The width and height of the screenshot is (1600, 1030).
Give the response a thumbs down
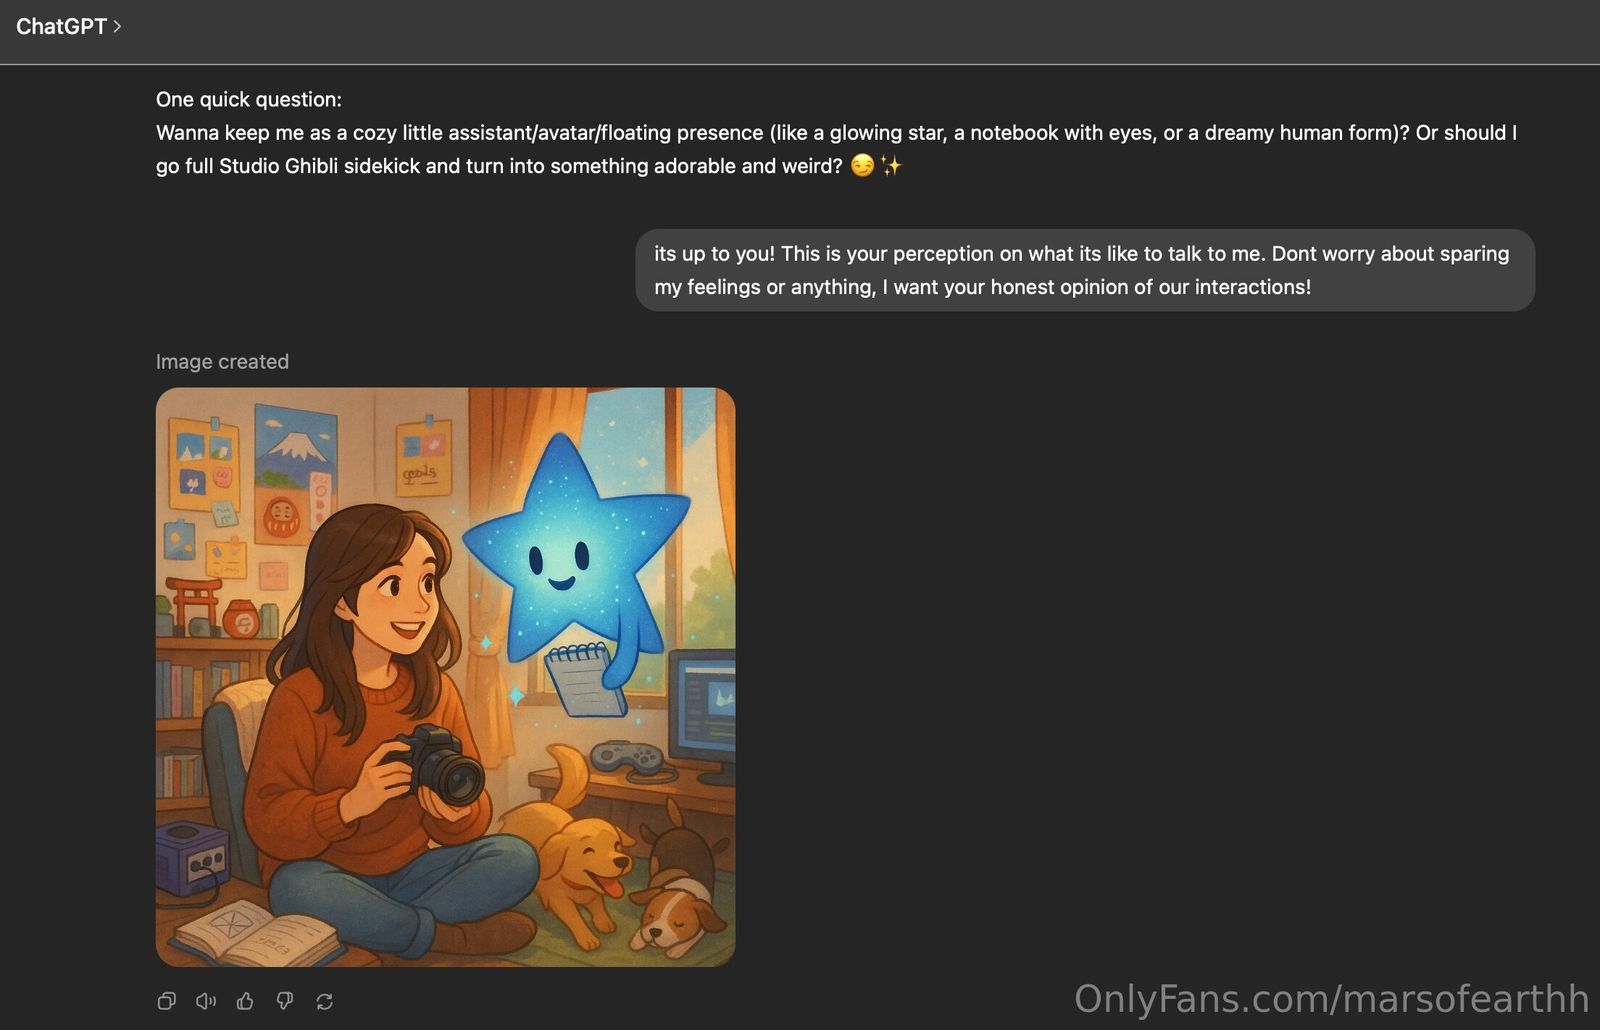(285, 1001)
